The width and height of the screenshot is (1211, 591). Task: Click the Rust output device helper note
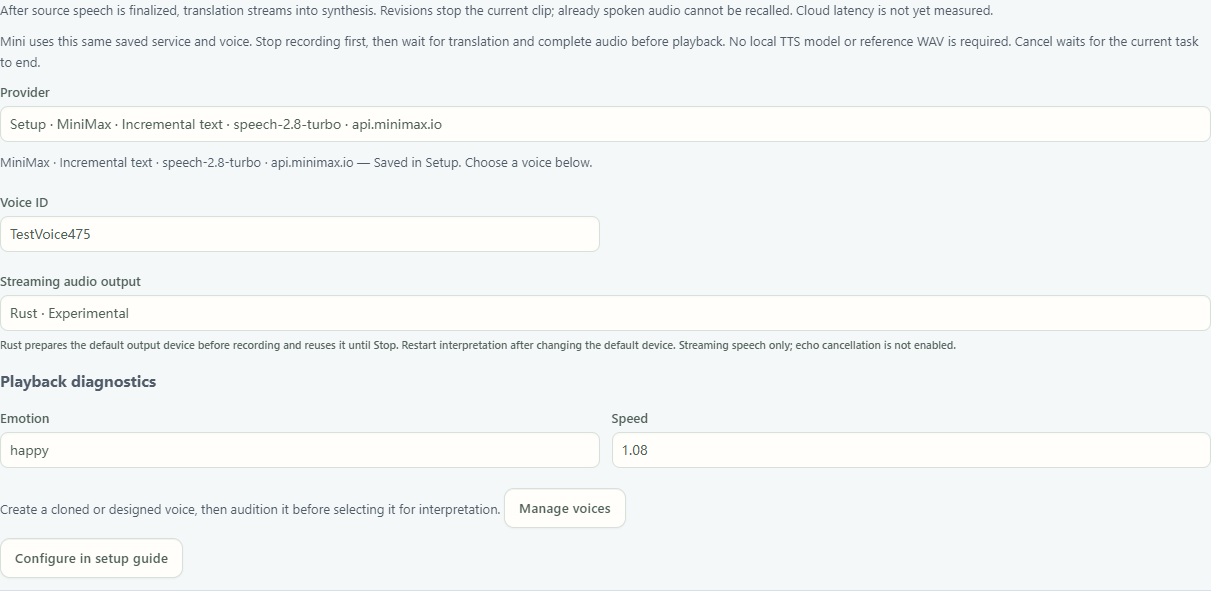pos(478,345)
